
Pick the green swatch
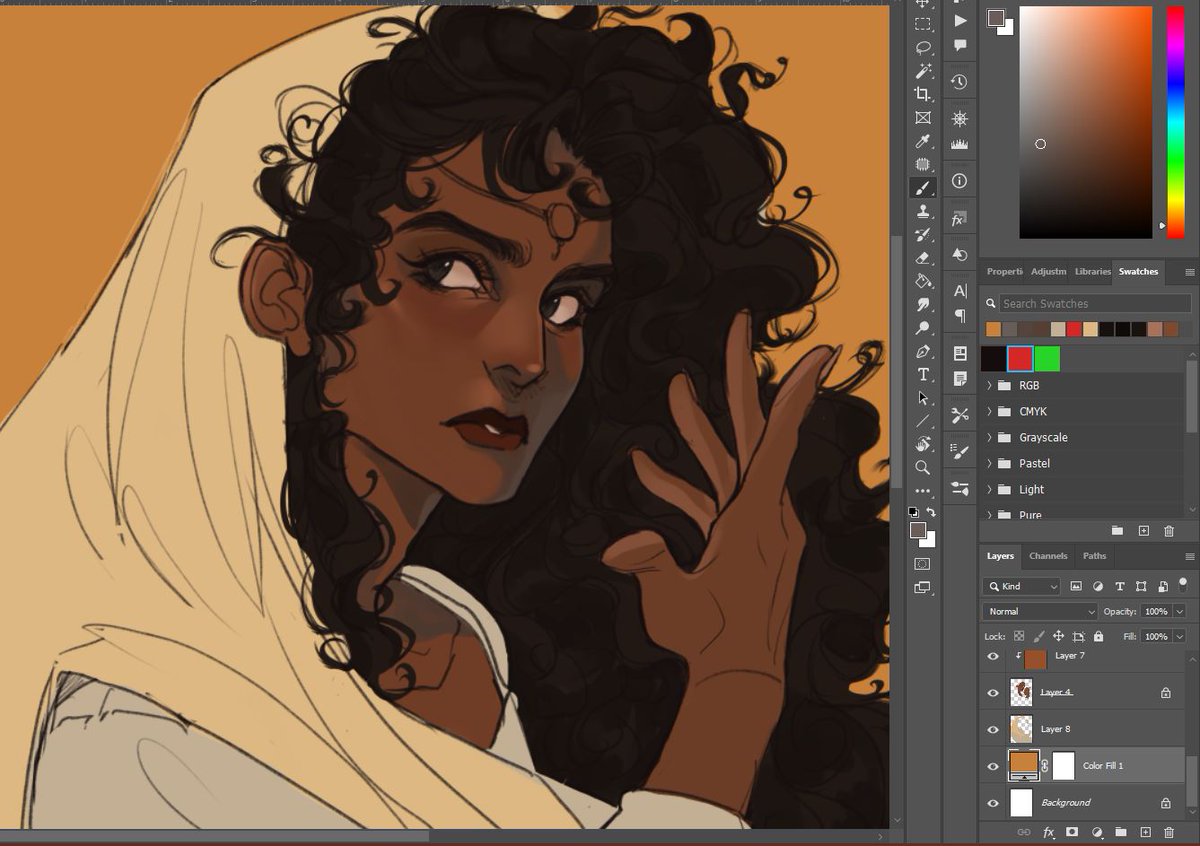pos(1047,359)
